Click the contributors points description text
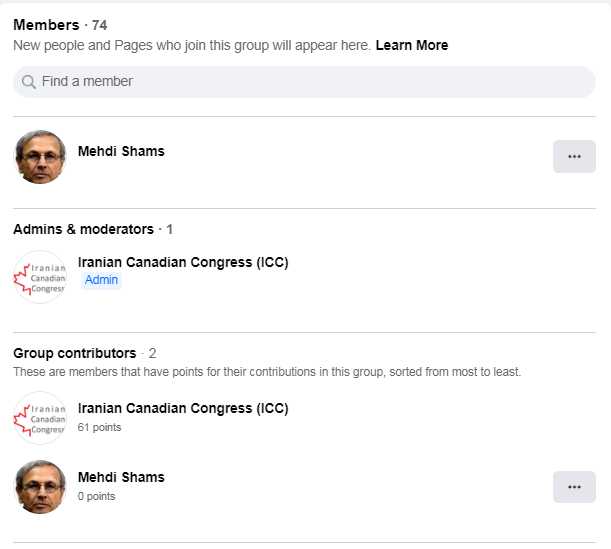Screen dimensions: 611x549 pos(267,372)
